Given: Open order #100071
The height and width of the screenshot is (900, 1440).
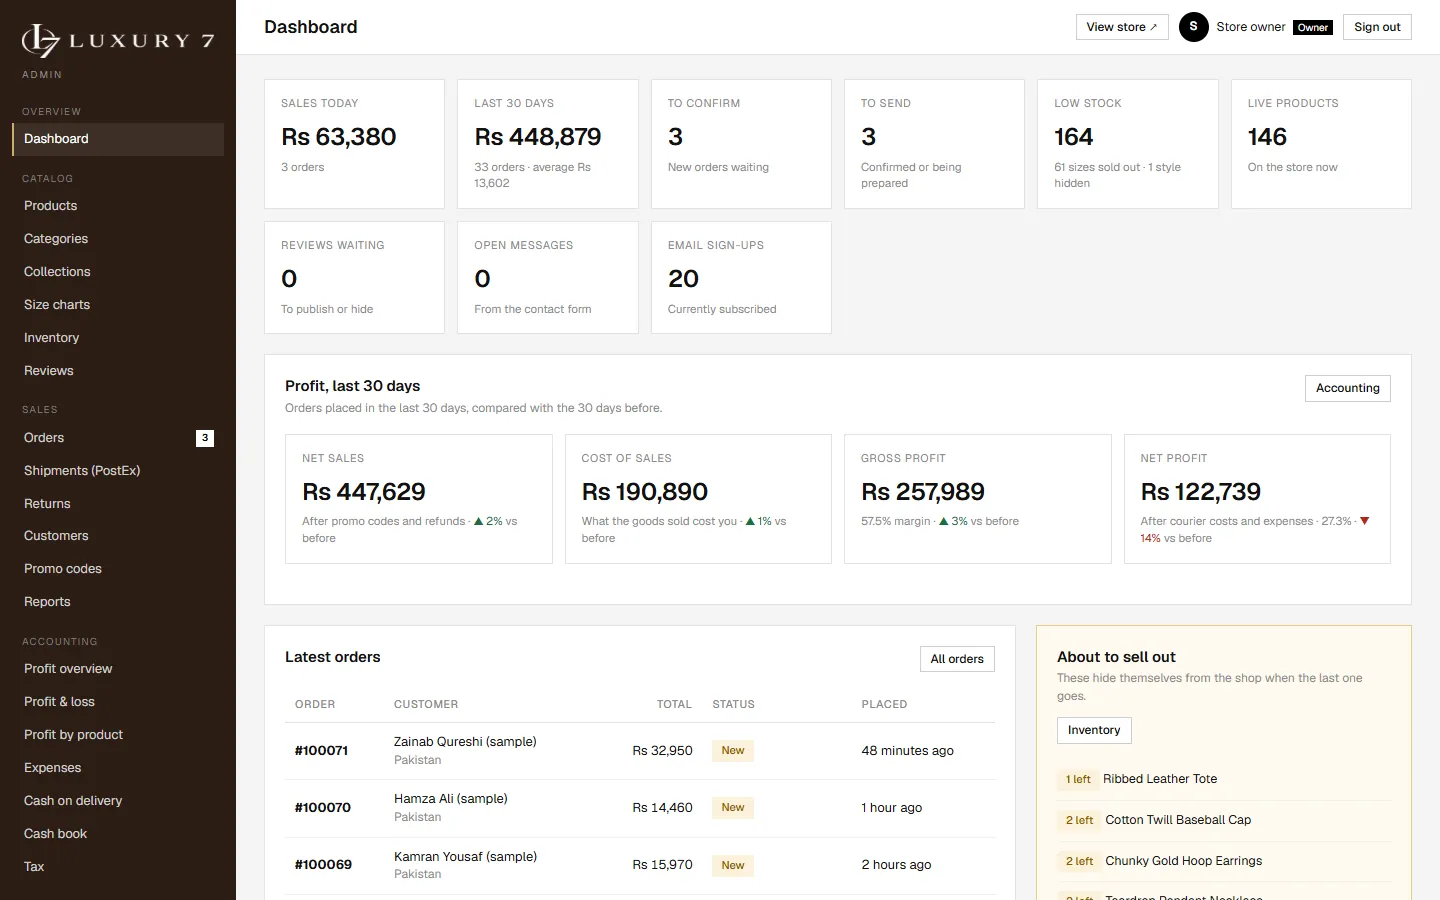Looking at the screenshot, I should (x=321, y=751).
